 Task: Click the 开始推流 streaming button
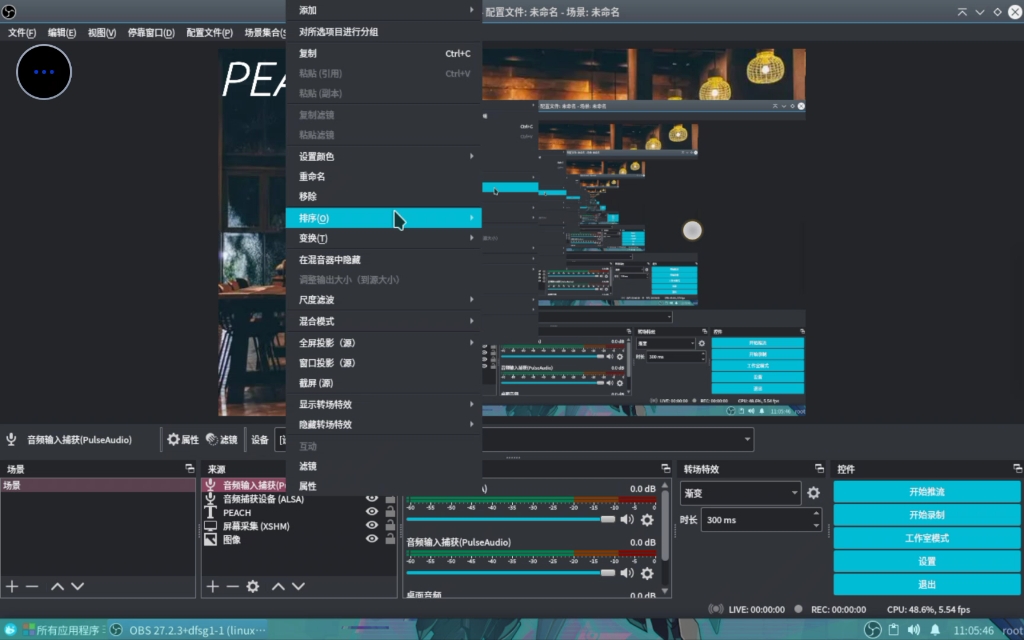[925, 492]
